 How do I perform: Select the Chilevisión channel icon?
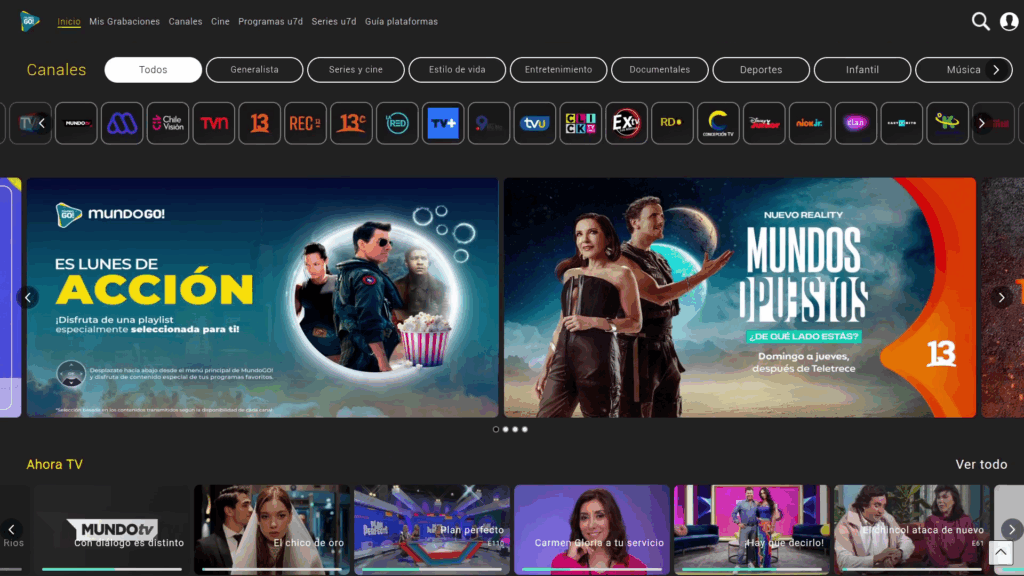tap(168, 123)
